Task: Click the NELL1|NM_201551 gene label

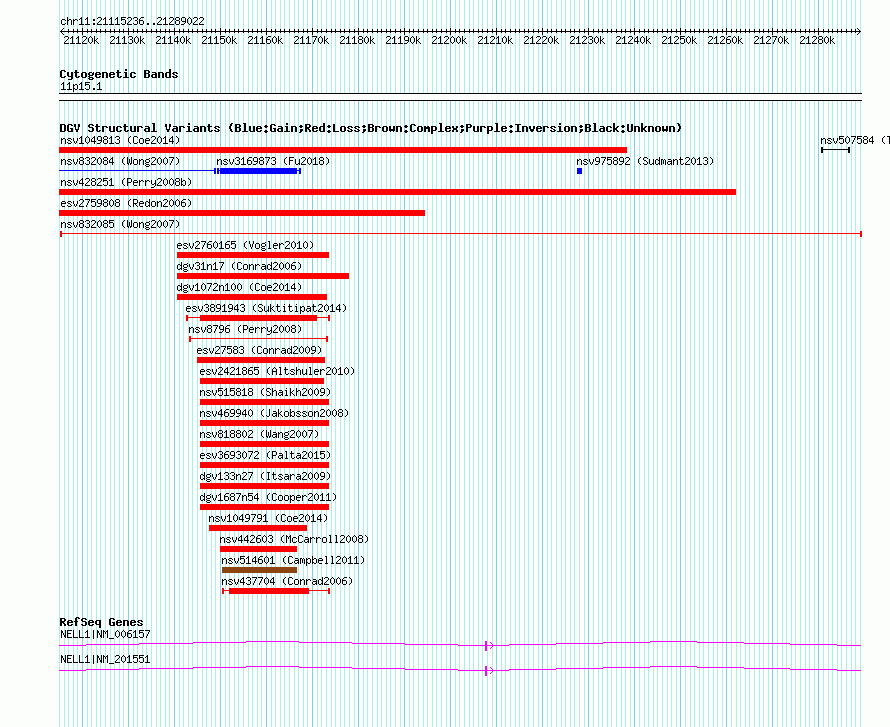Action: tap(105, 659)
